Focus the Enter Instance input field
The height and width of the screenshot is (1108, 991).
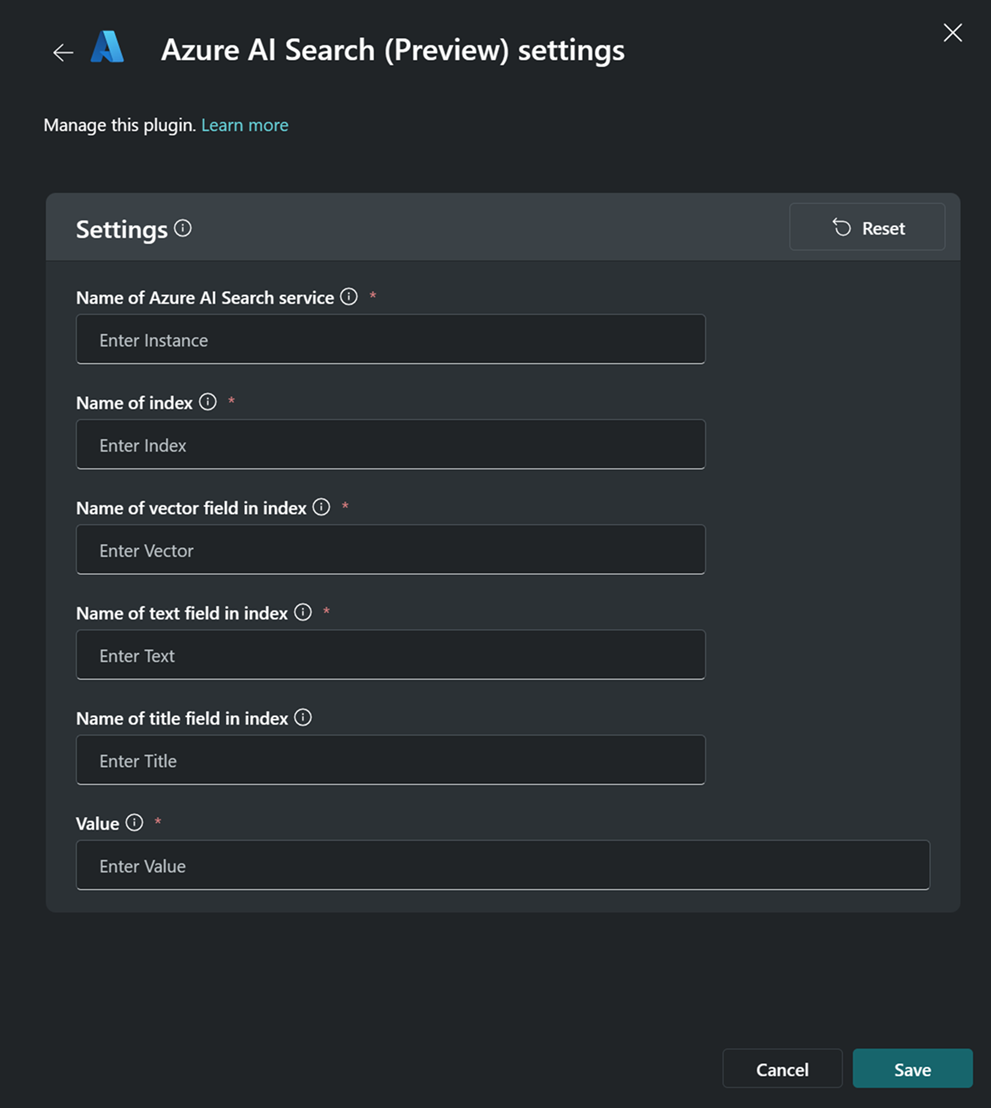tap(391, 340)
